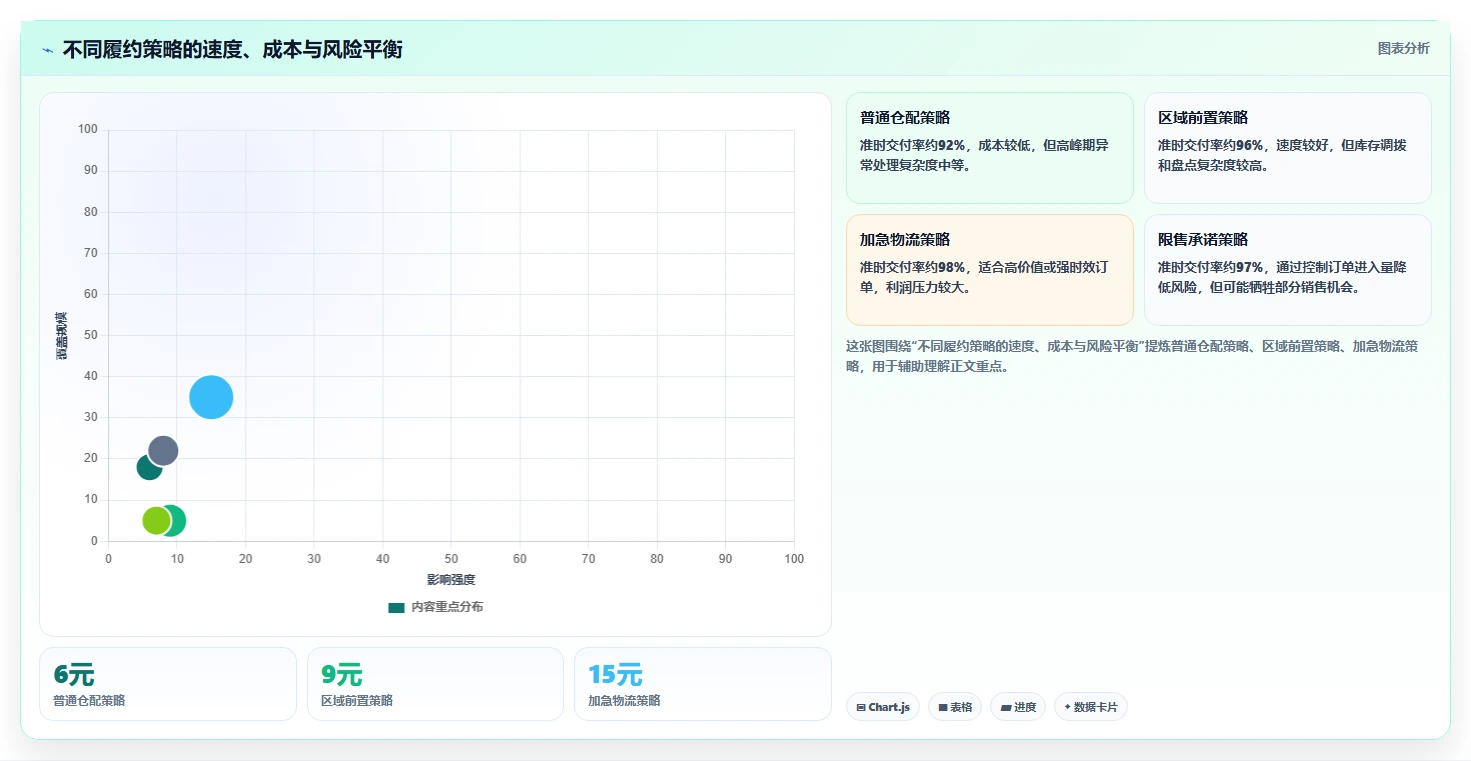Click the 92% on-time rate text
1471x761 pixels.
click(x=952, y=145)
